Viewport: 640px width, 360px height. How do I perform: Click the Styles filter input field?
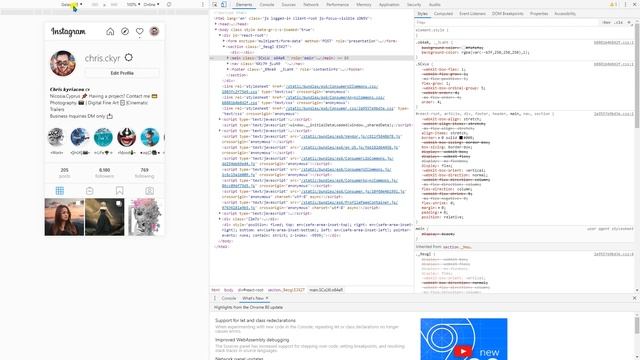pos(506,22)
